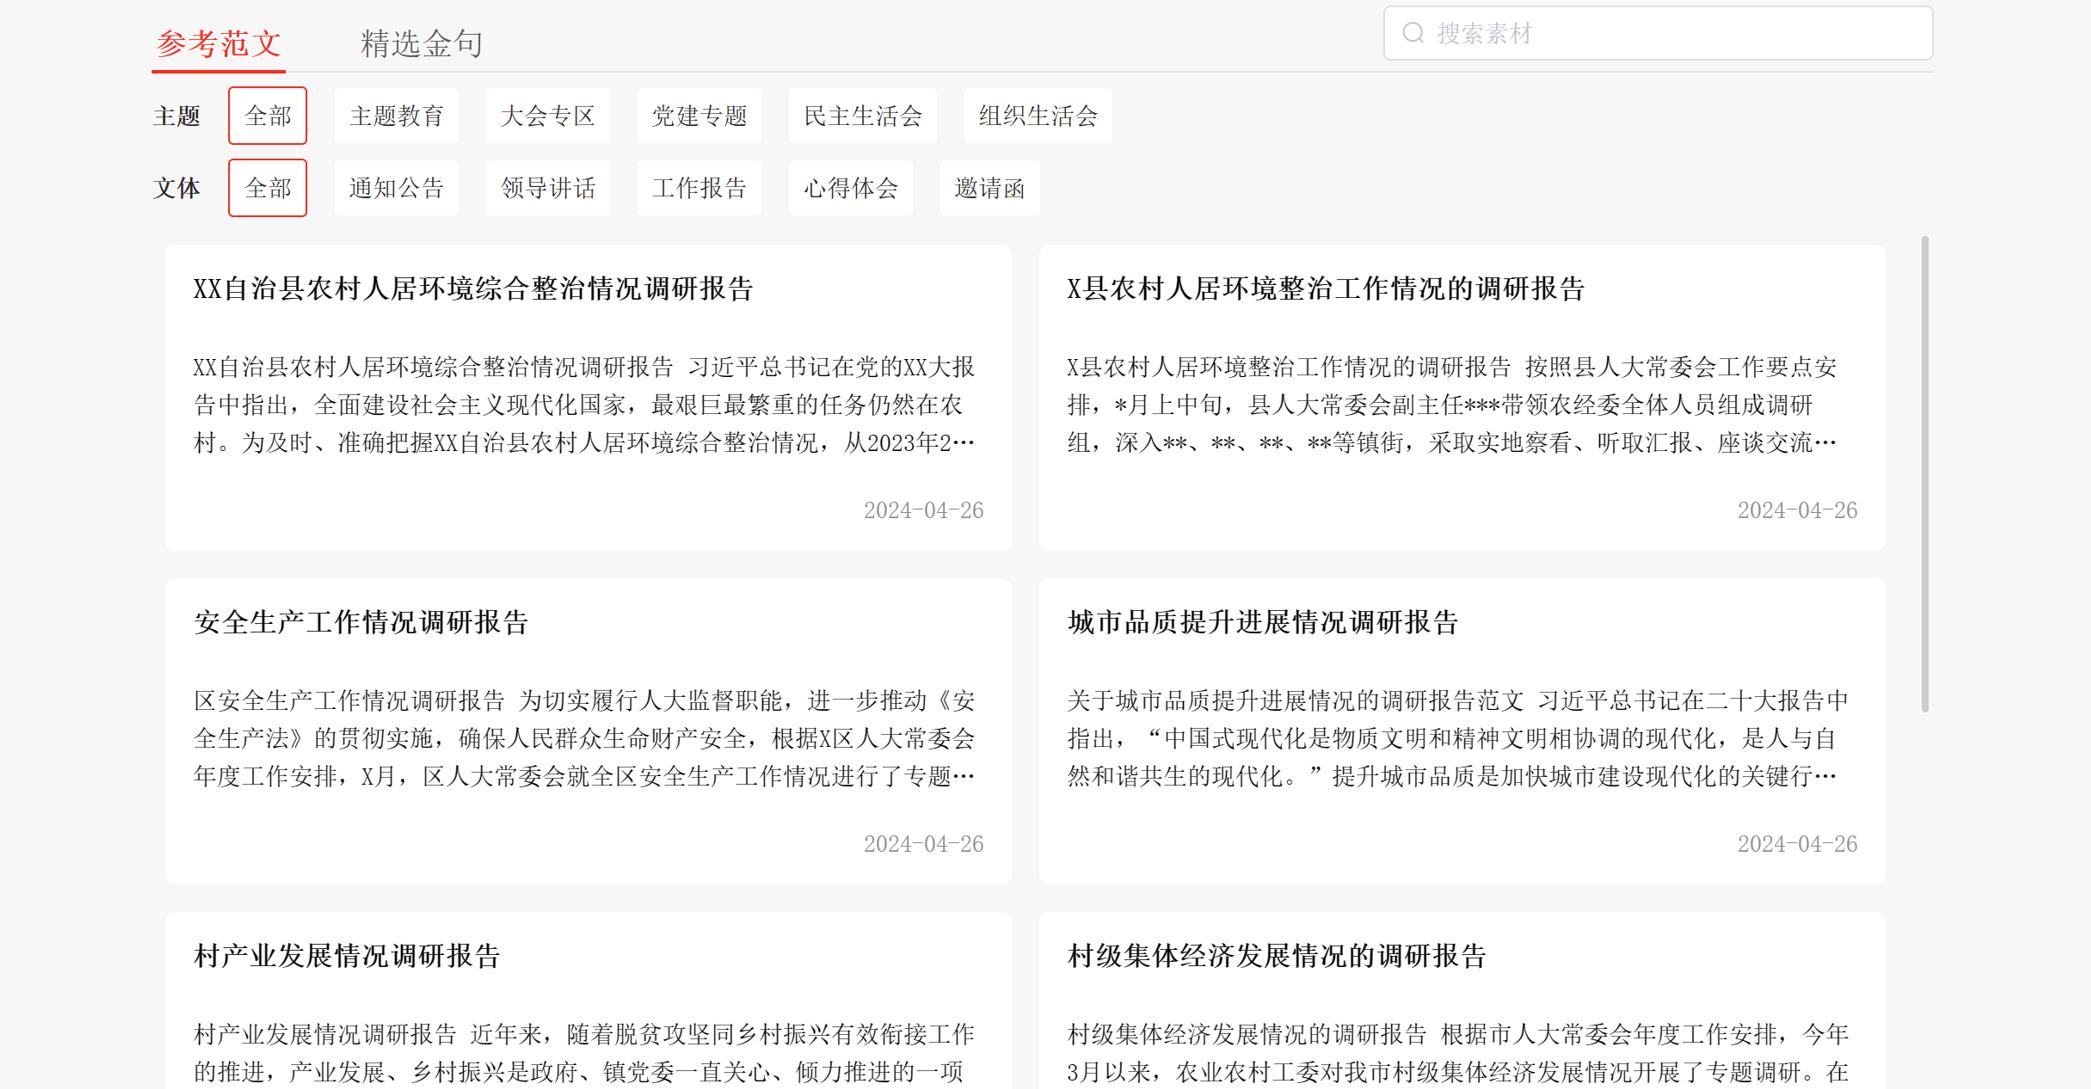2091x1089 pixels.
Task: Filter by 主题教育 theme
Action: (397, 116)
